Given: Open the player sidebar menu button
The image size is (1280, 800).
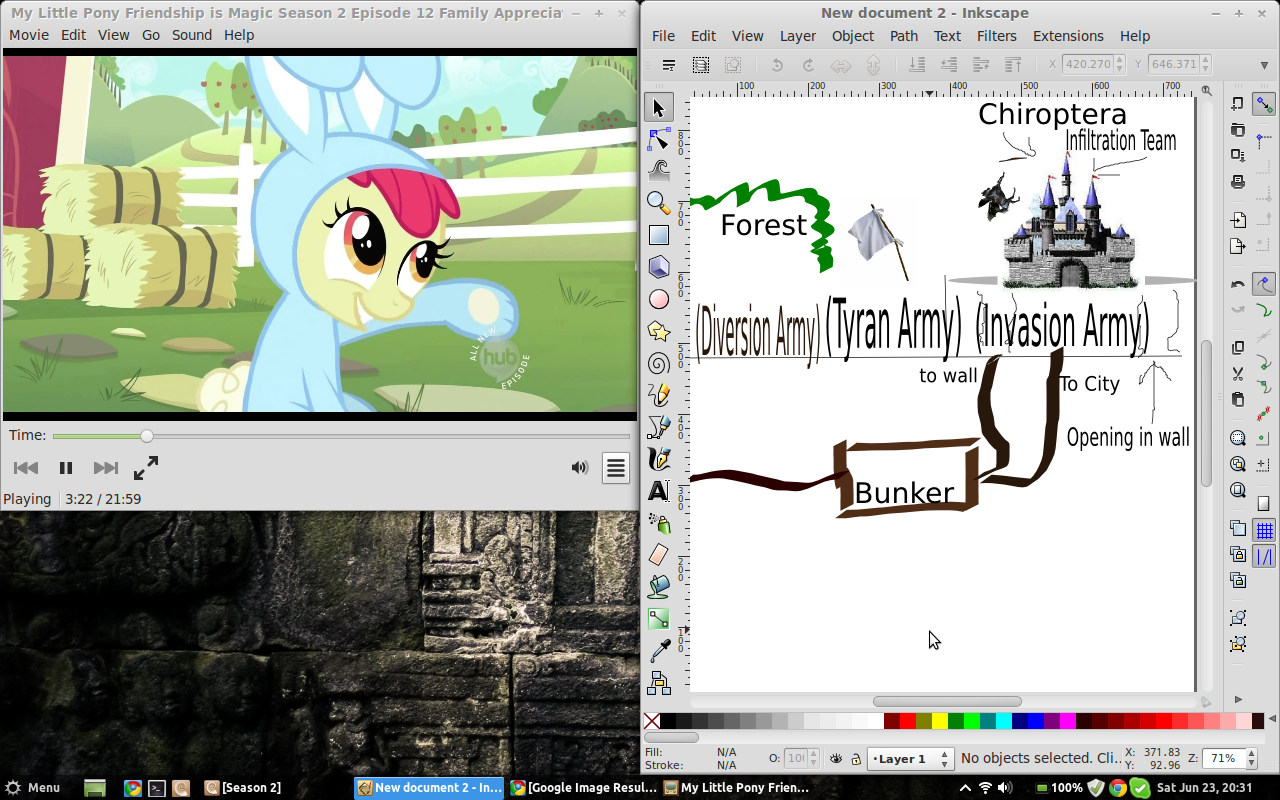Looking at the screenshot, I should tap(615, 468).
